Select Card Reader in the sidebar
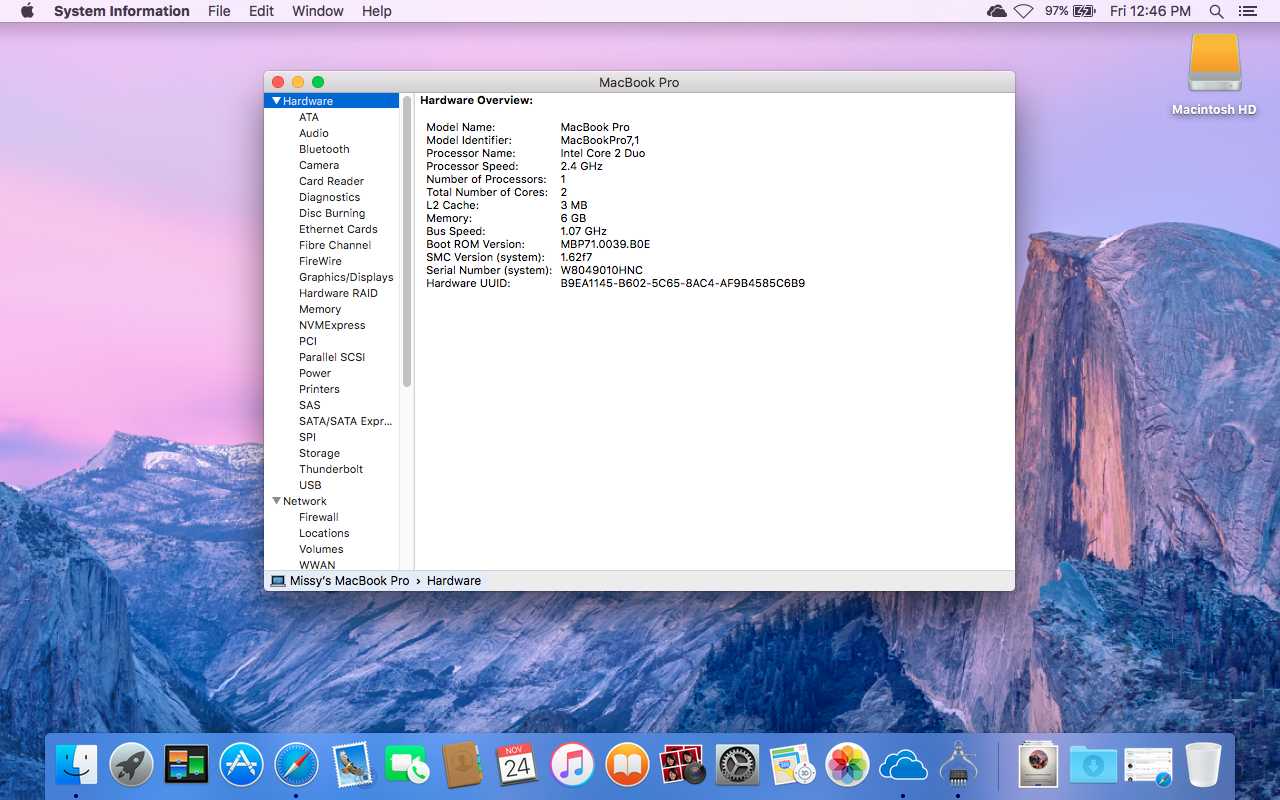The image size is (1280, 800). pos(331,181)
